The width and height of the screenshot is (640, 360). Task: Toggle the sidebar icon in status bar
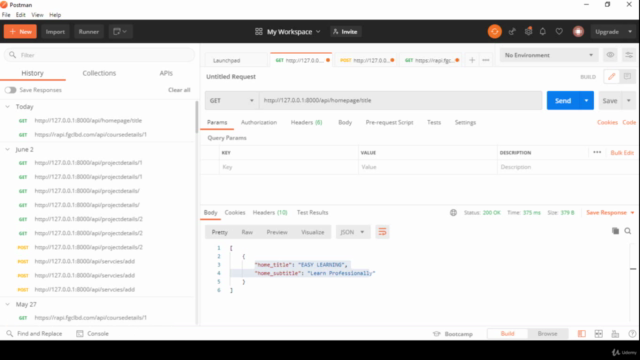click(x=582, y=334)
